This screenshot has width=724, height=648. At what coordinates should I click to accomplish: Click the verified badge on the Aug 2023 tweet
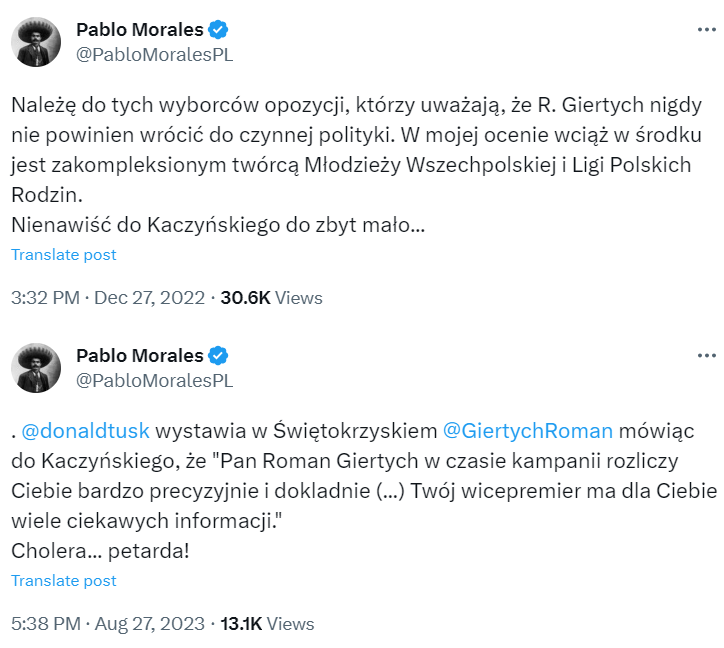point(219,355)
